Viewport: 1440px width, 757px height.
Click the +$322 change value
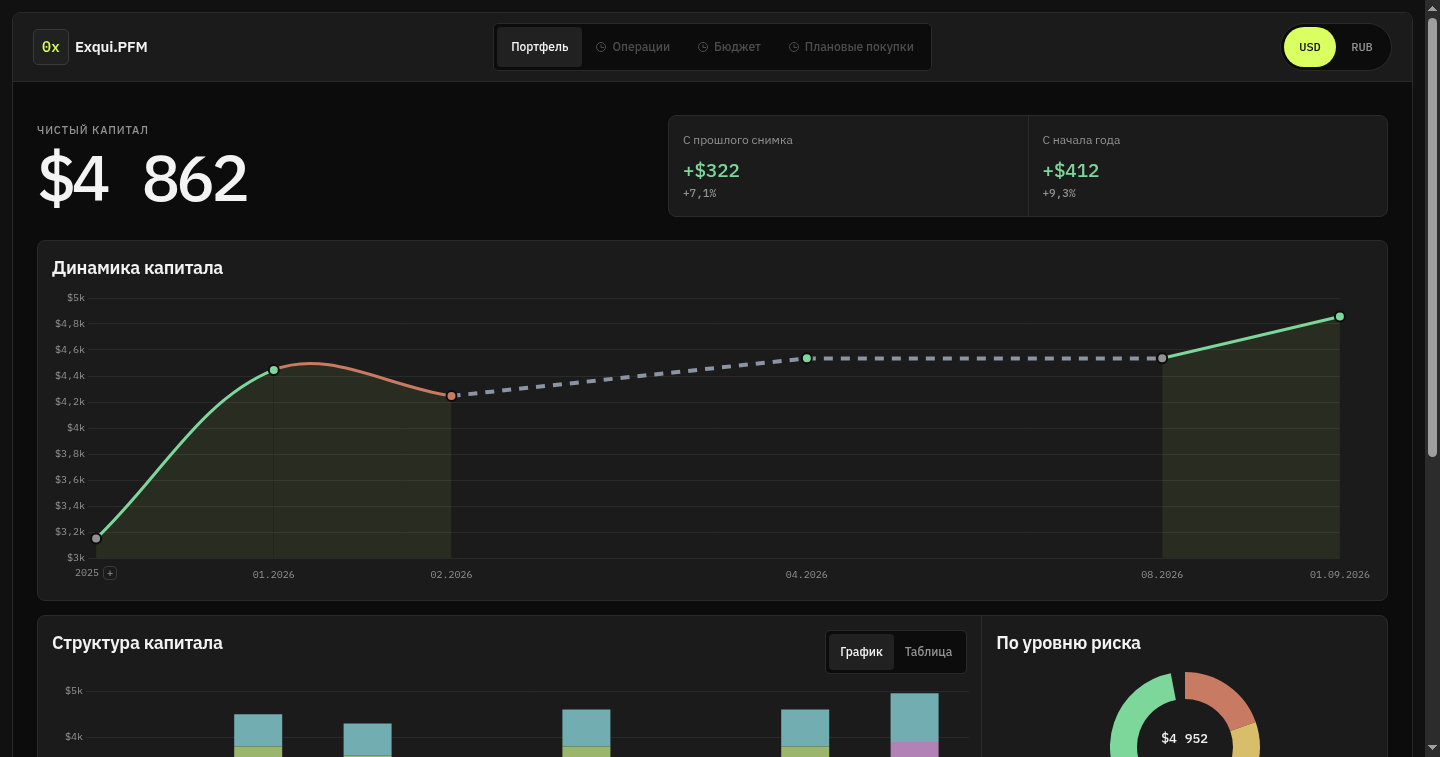(x=711, y=170)
